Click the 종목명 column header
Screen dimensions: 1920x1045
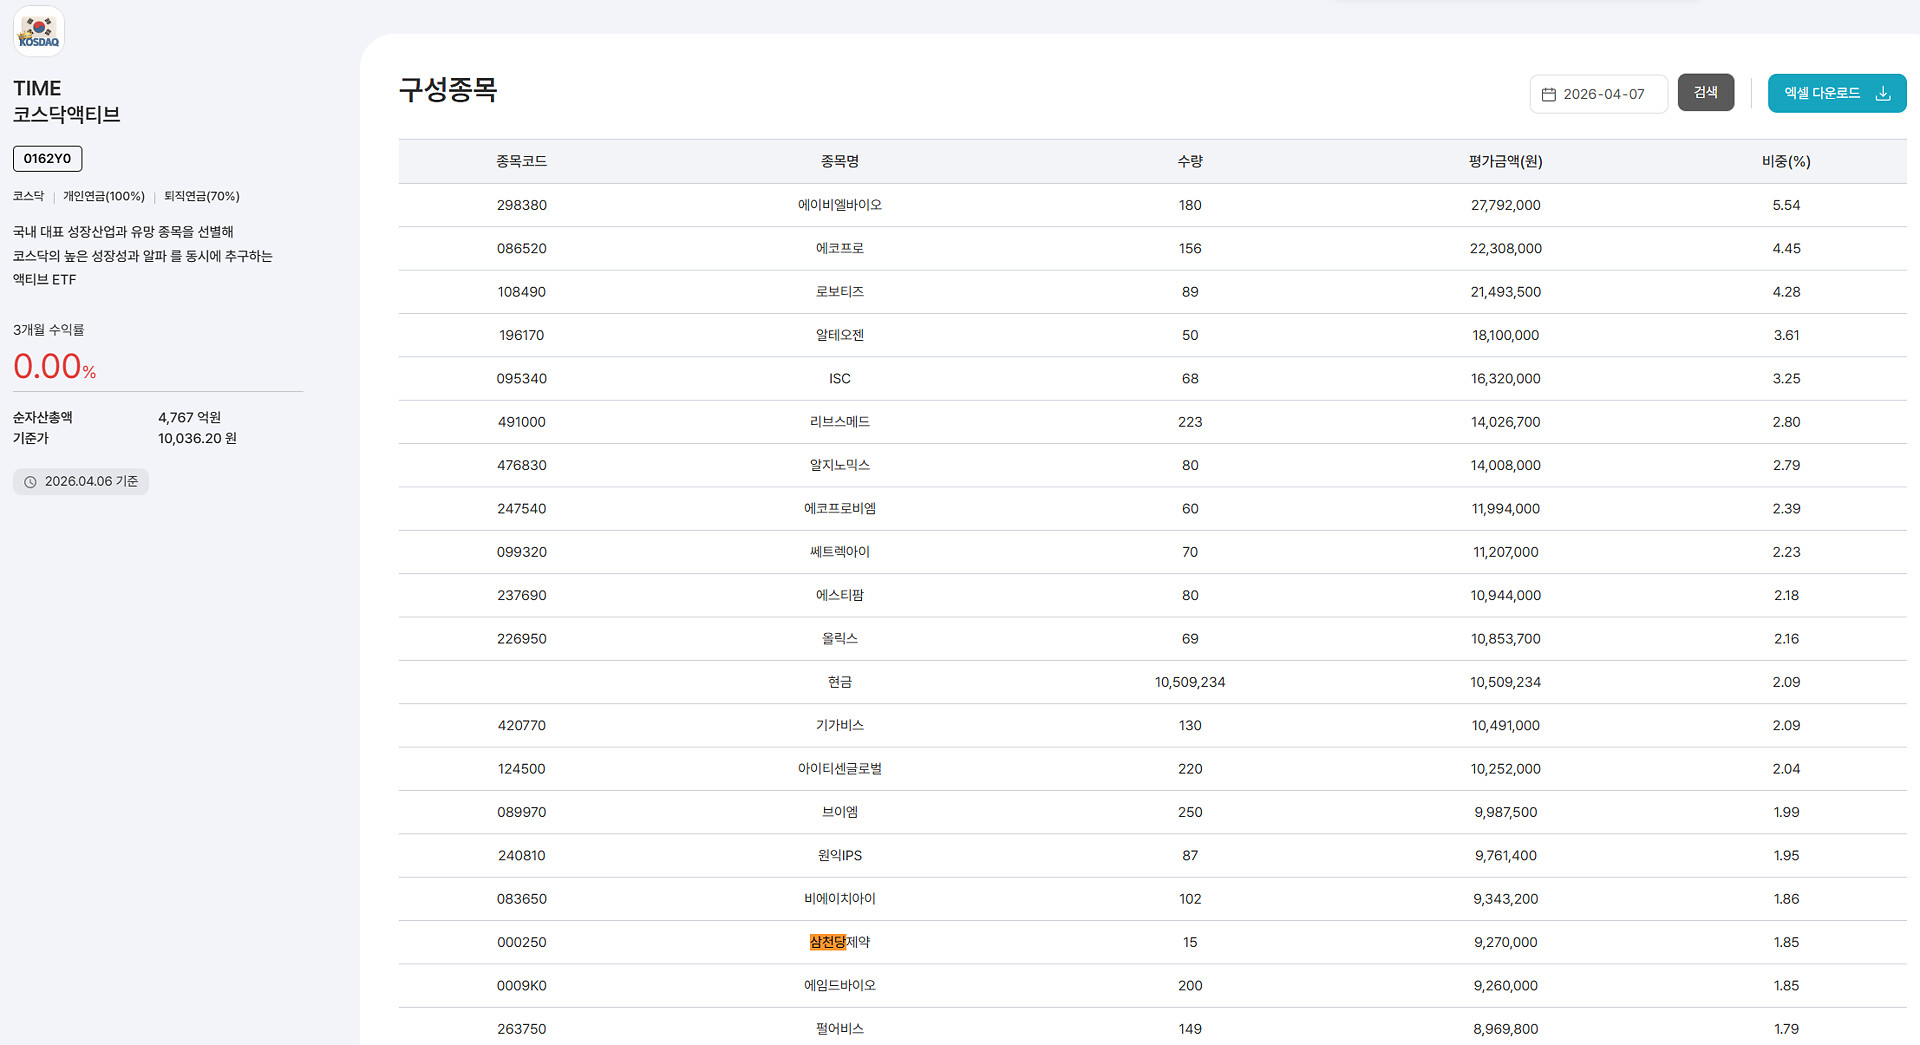click(839, 161)
